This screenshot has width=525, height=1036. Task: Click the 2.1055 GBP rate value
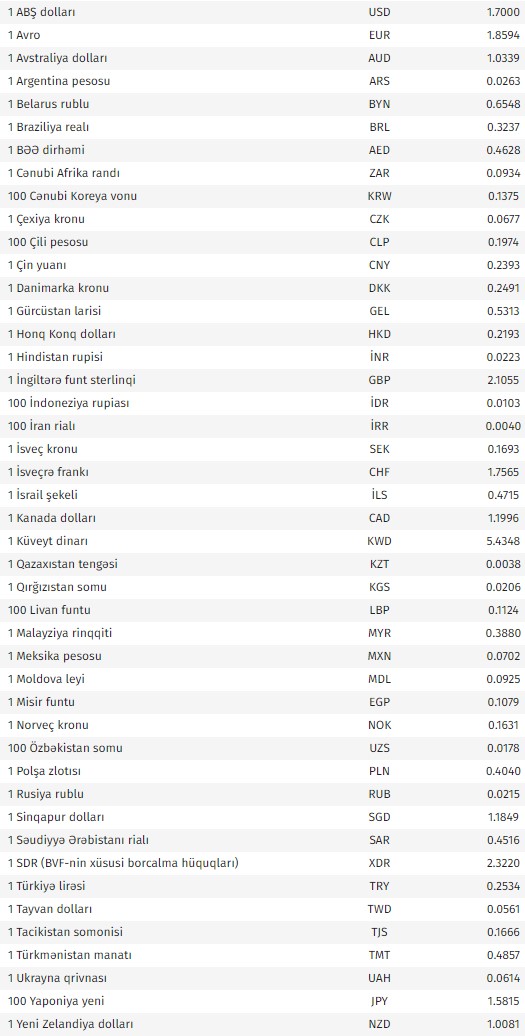503,380
